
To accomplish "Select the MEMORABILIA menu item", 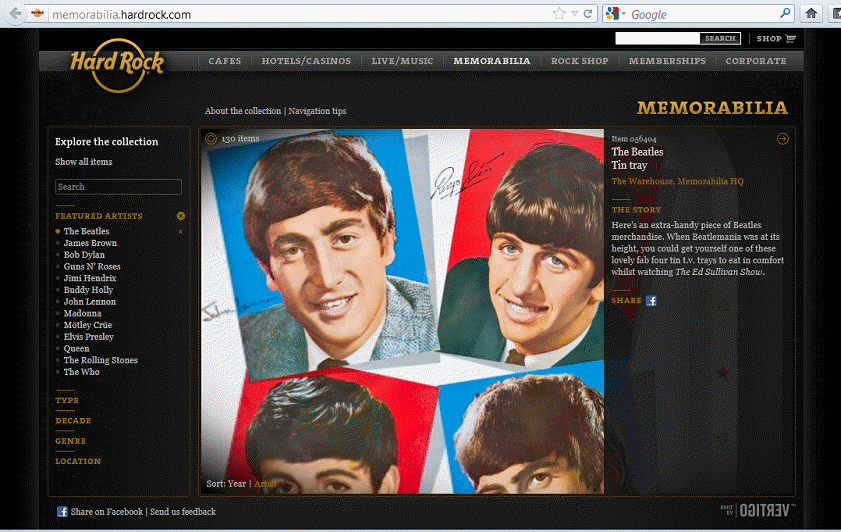I will click(x=492, y=61).
